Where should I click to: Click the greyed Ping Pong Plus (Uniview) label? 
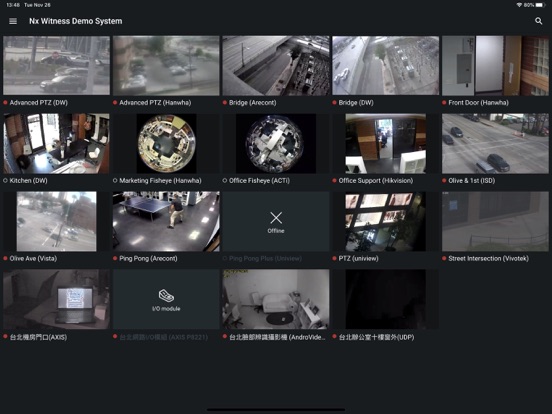(x=265, y=258)
